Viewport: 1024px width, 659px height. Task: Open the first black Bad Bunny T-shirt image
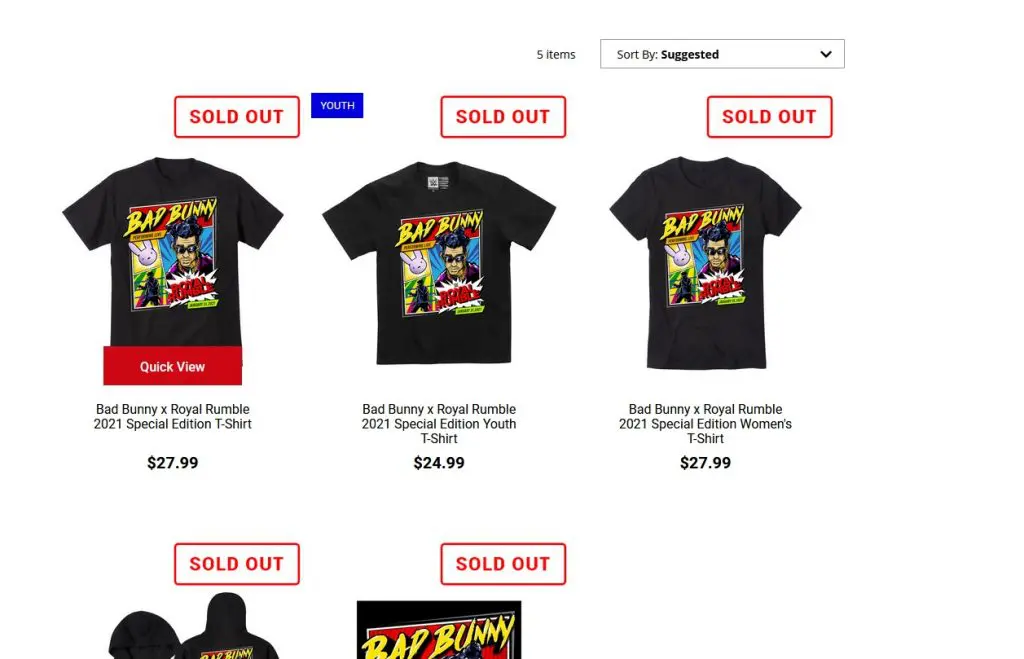(x=172, y=250)
